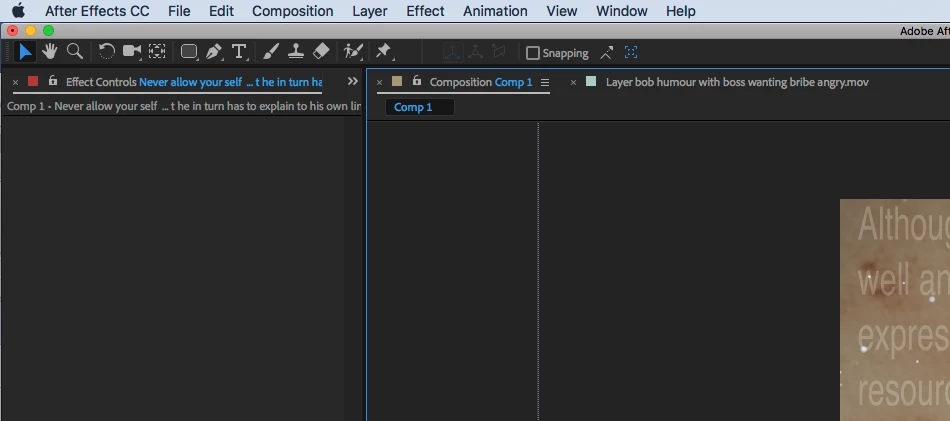The image size is (950, 421).
Task: Select the Roto Brush tool
Action: click(353, 52)
